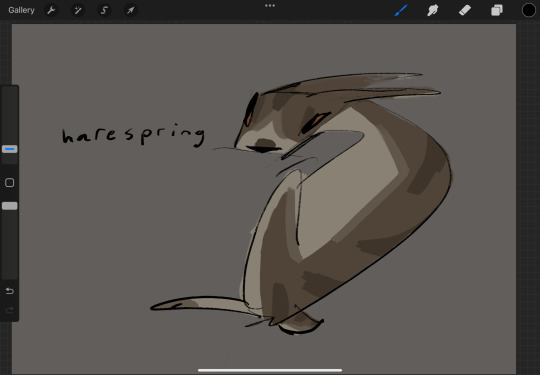Click the three-dot menu at top center

coord(270,6)
